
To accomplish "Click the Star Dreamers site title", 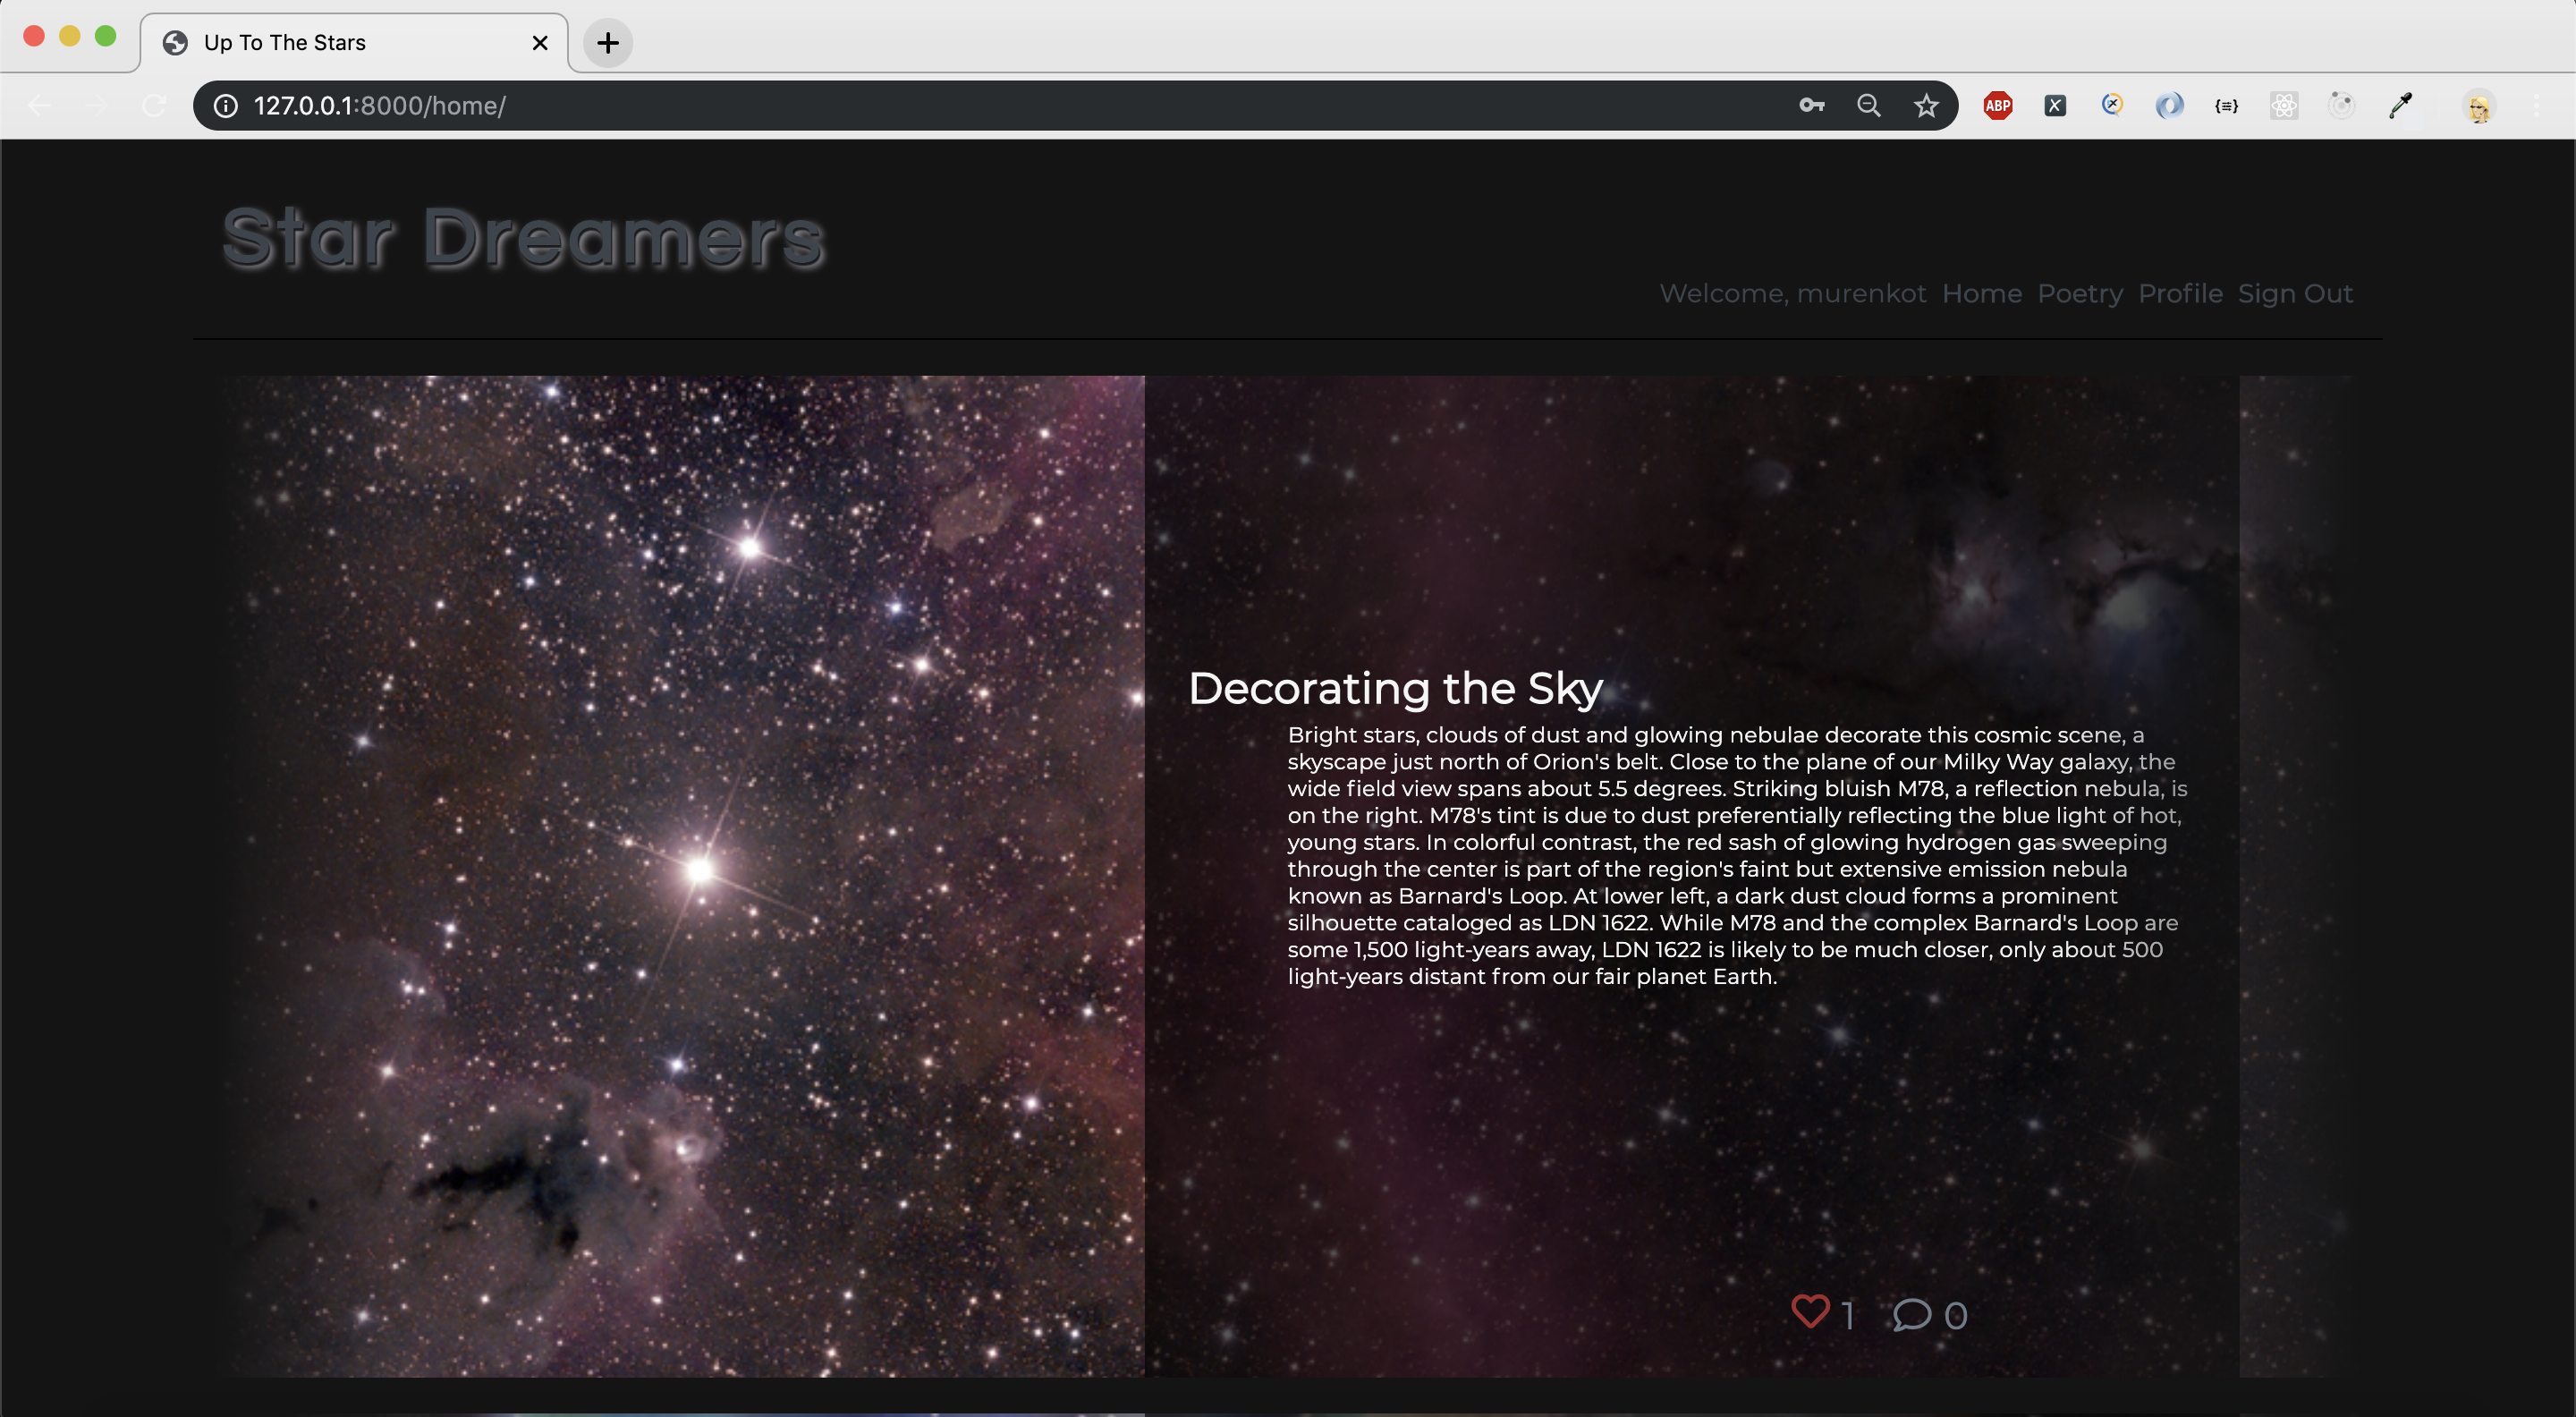I will pos(523,238).
